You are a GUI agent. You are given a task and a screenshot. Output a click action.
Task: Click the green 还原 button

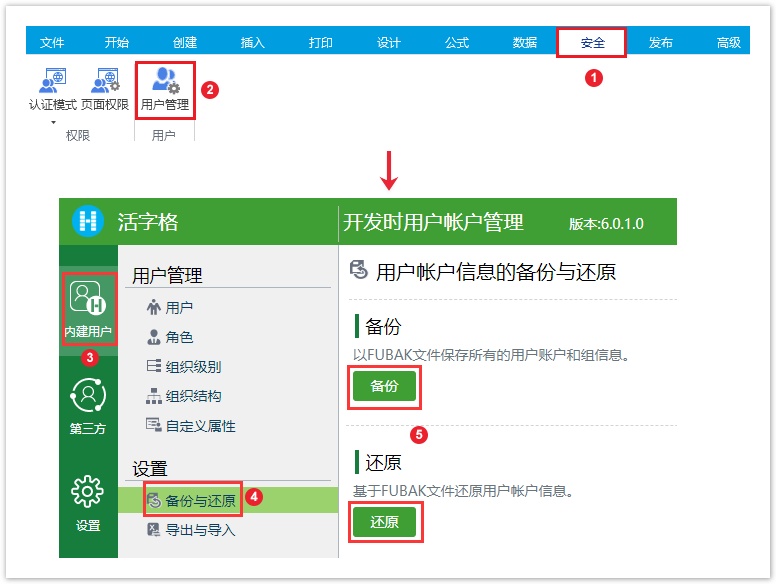pos(384,522)
